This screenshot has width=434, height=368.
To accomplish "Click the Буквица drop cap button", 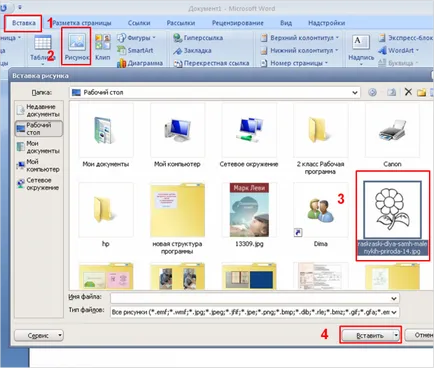I will tap(398, 63).
